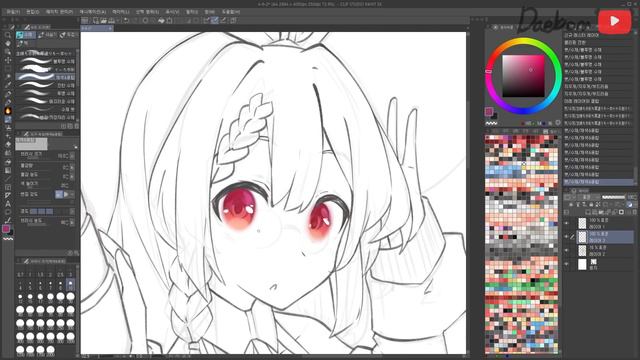The height and width of the screenshot is (360, 640).
Task: Click the Clear circle icon in command bar
Action: [145, 20]
